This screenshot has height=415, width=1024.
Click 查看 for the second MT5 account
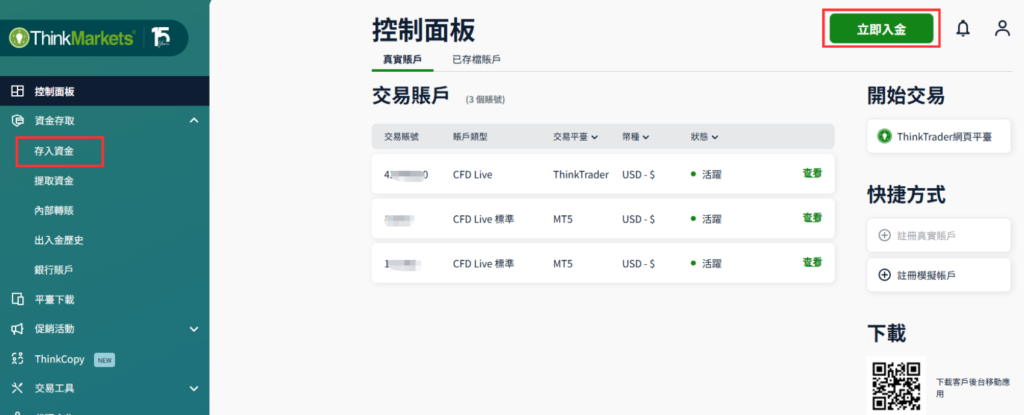[812, 218]
